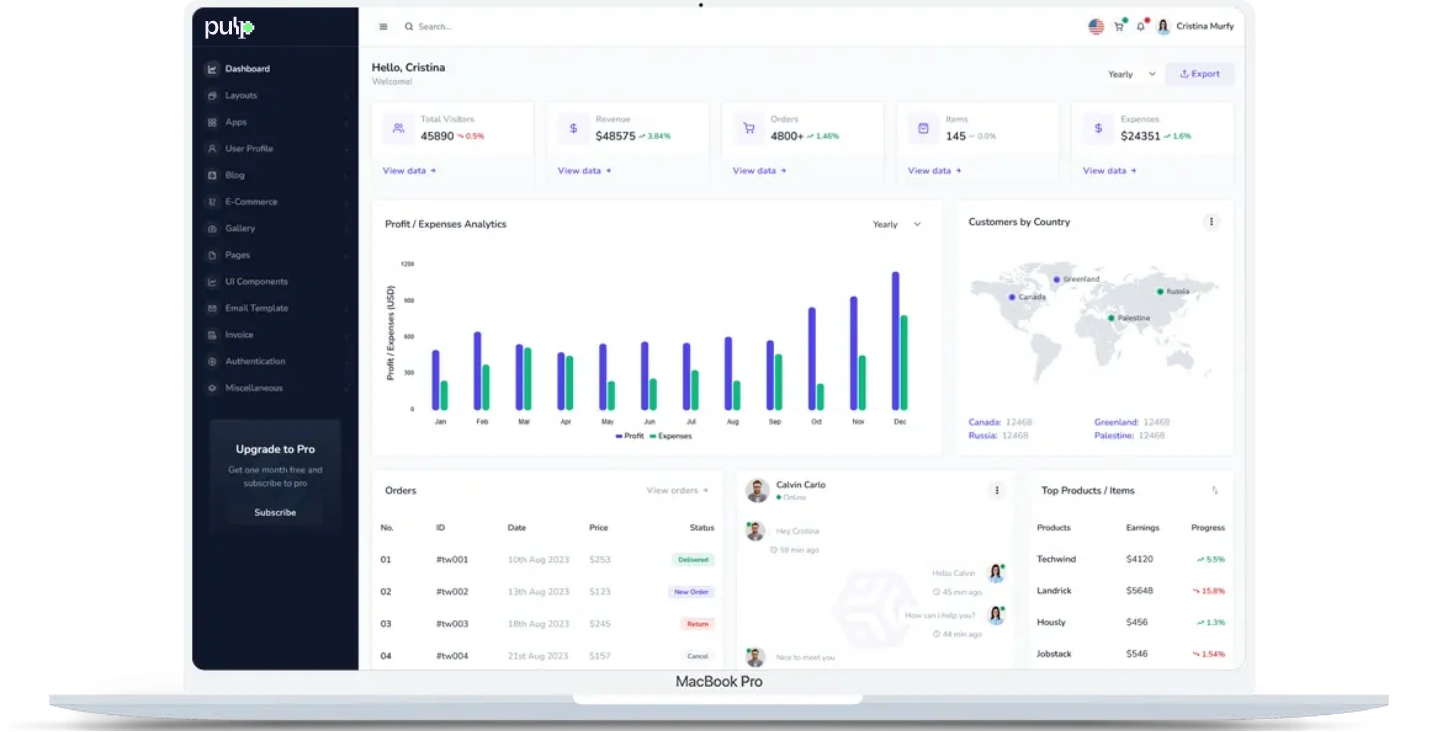Open the Customers by Country options menu
1448x732 pixels.
pos(1211,222)
